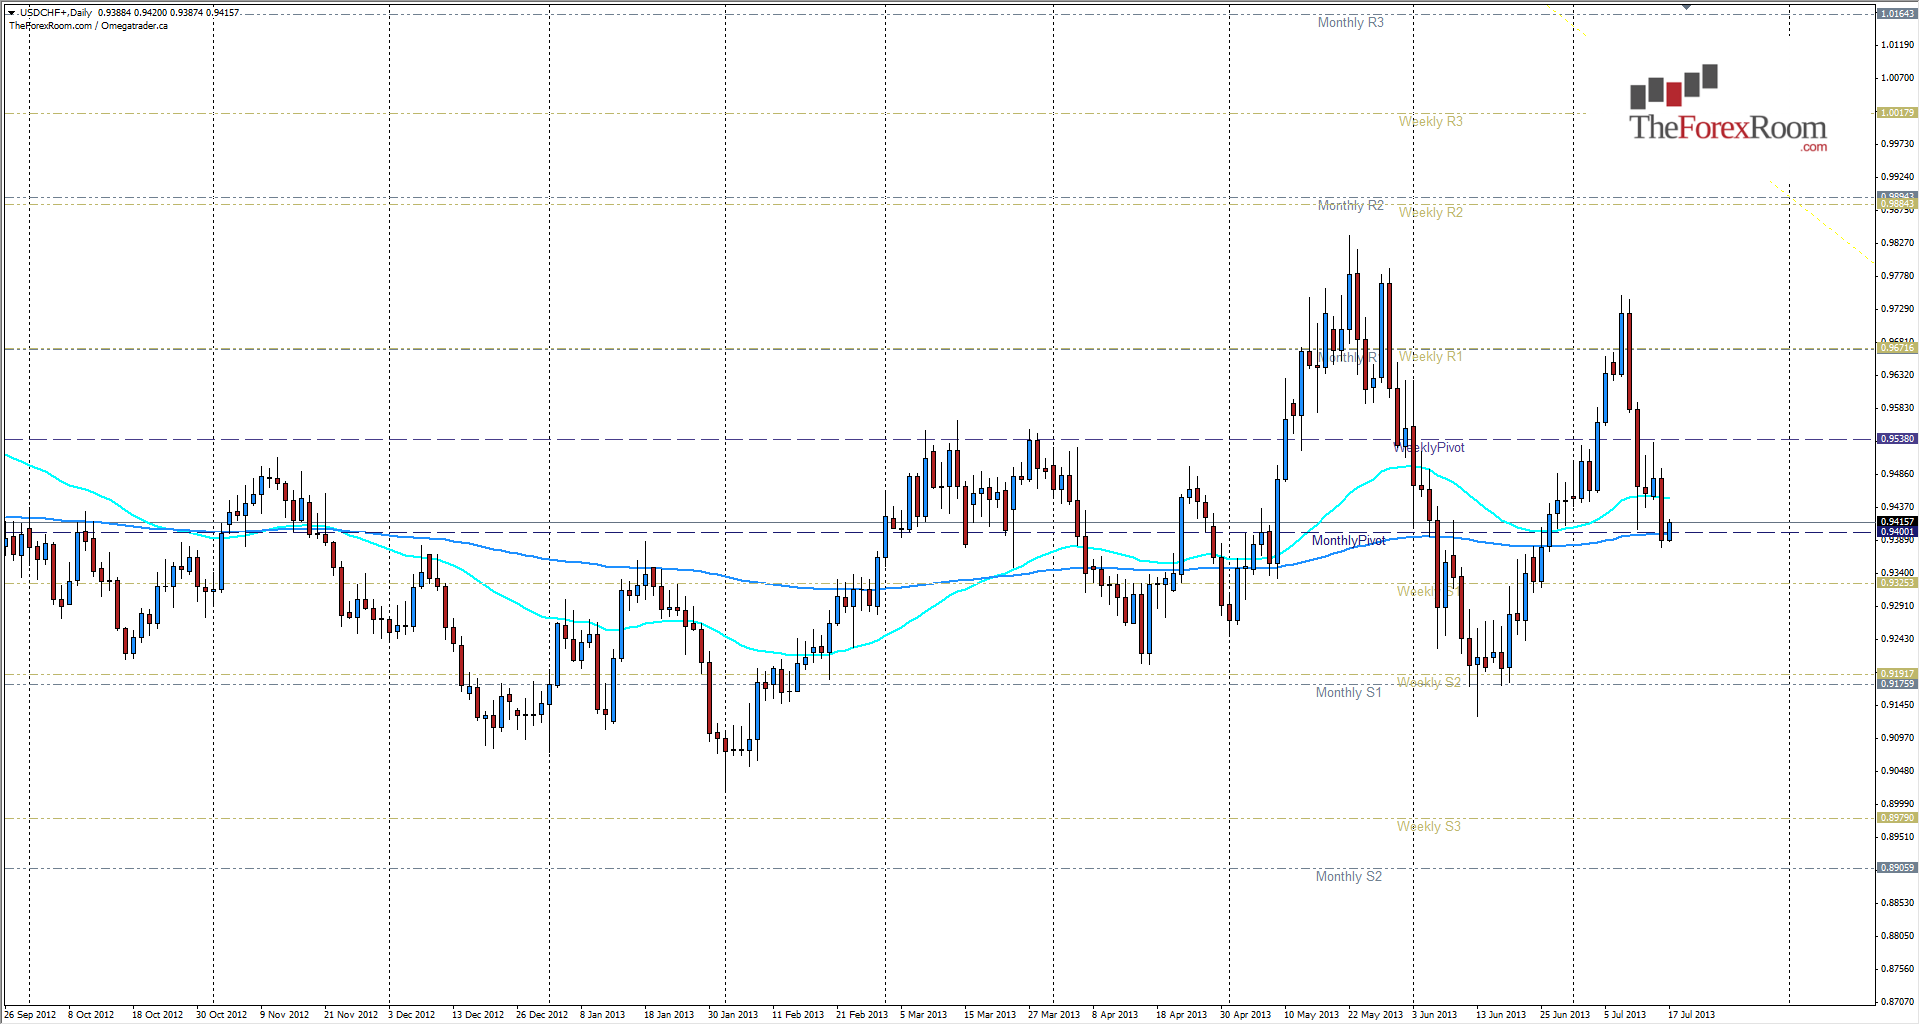Click the WeeklyPivot label on the chart
The image size is (1920, 1025).
point(1430,448)
